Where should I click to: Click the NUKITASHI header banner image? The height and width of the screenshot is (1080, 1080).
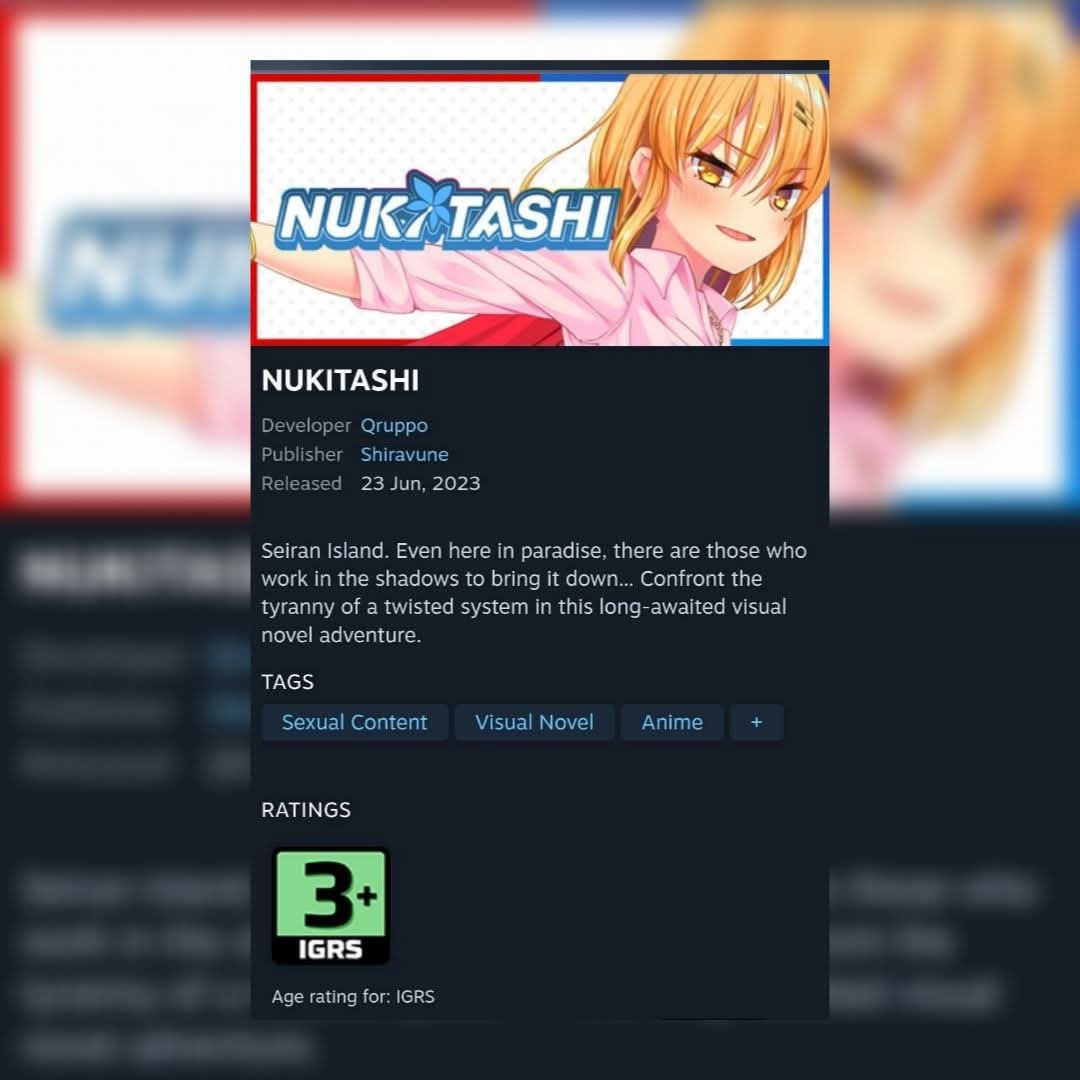click(540, 209)
